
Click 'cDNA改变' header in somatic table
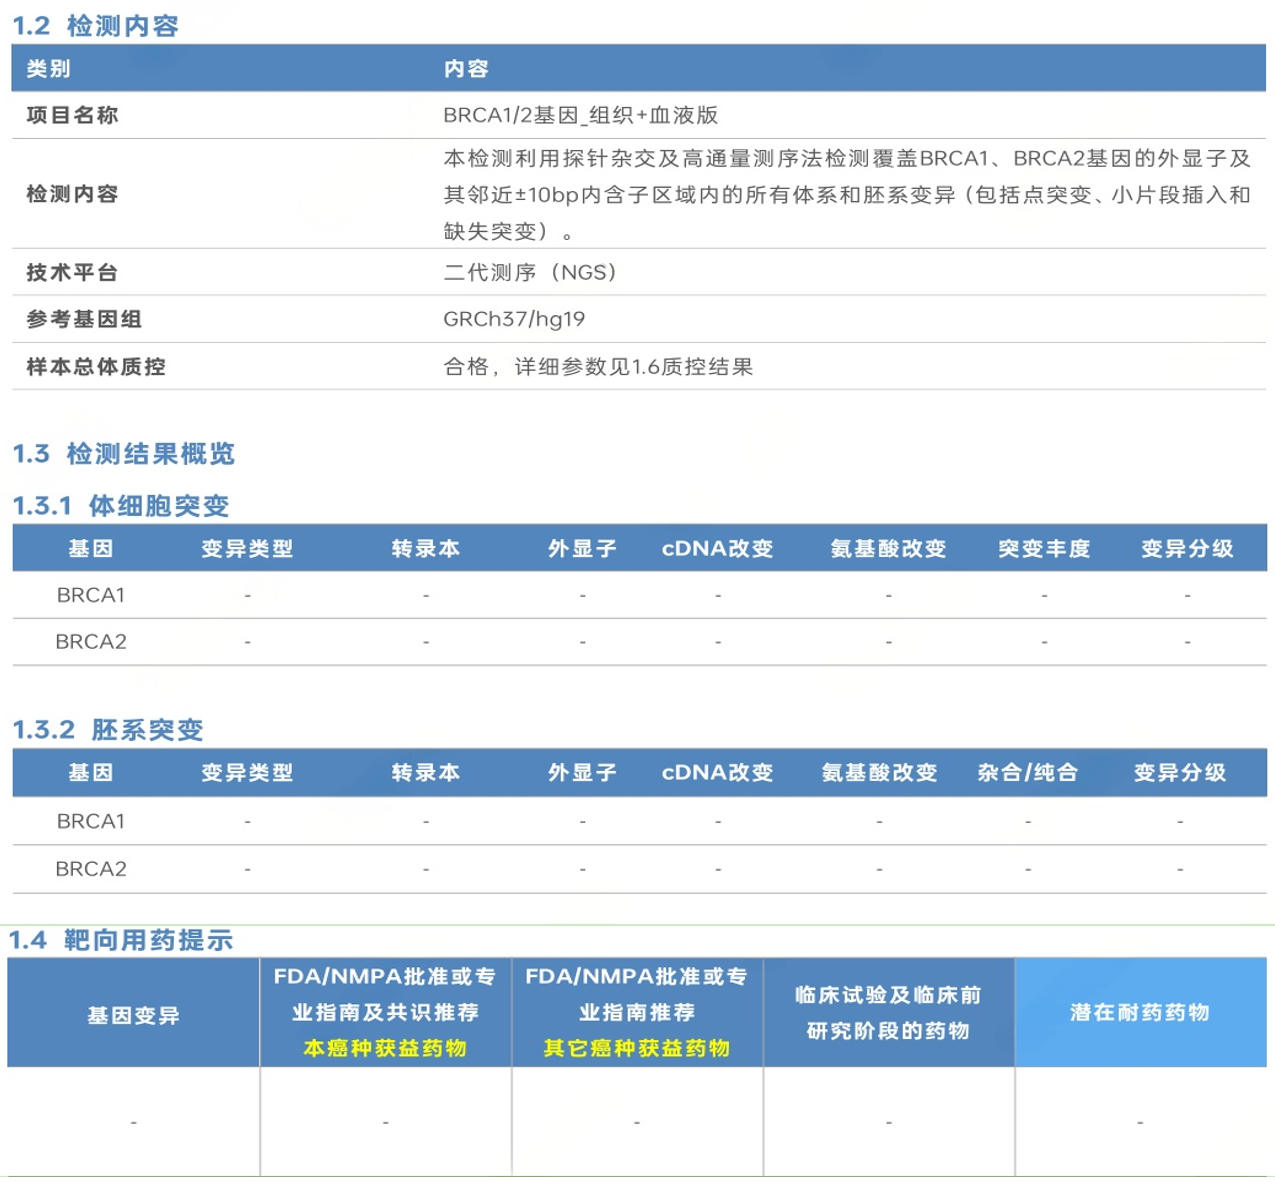718,549
